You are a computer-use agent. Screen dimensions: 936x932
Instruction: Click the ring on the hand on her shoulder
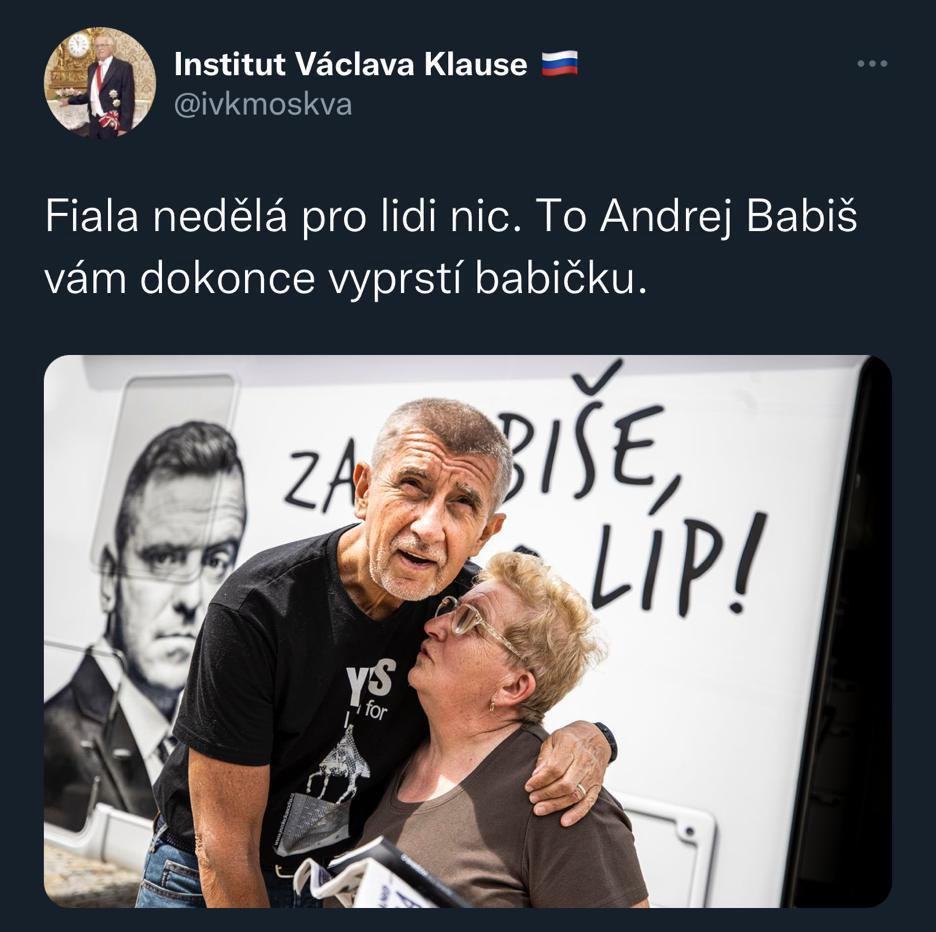coord(580,791)
